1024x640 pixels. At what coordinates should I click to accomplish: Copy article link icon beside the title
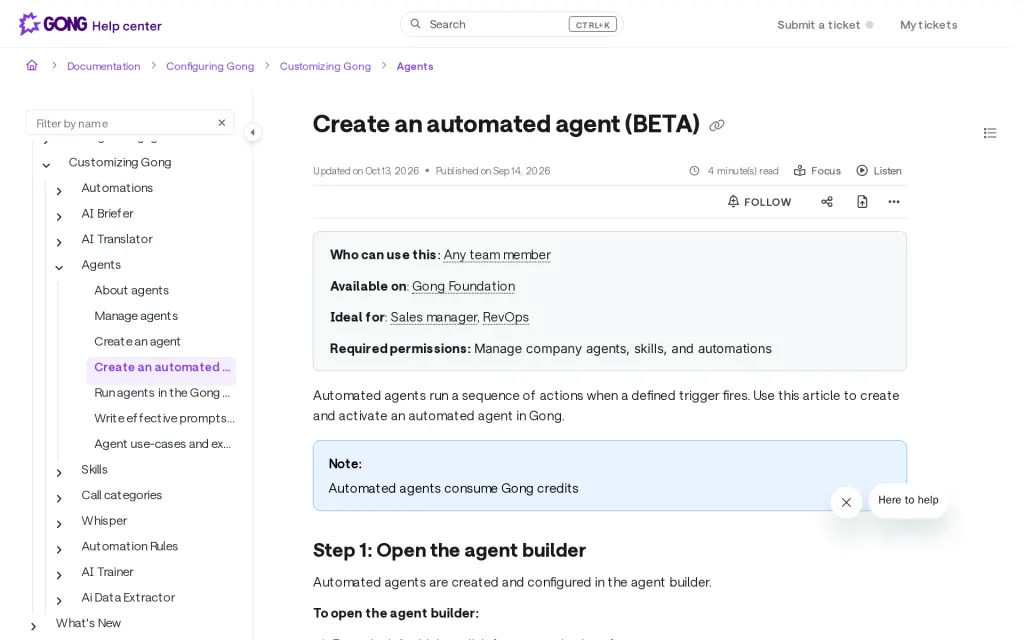[x=716, y=125]
